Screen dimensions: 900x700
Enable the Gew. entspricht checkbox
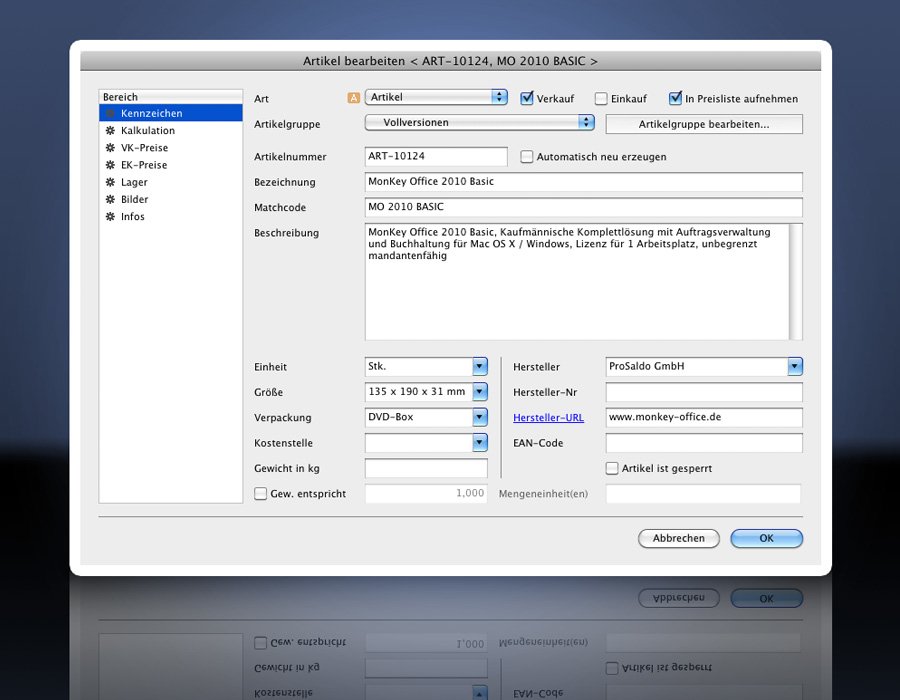click(x=261, y=493)
